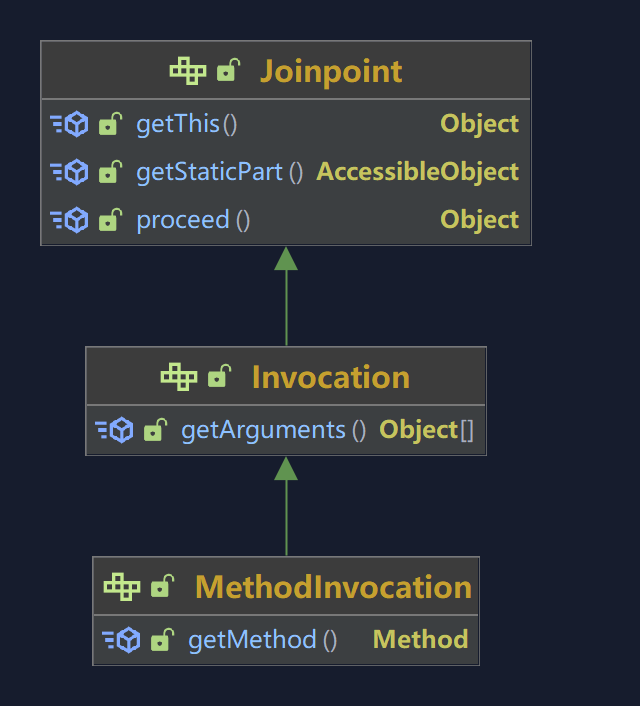Click the MethodInvocation interface icon
This screenshot has width=640, height=706.
122,587
